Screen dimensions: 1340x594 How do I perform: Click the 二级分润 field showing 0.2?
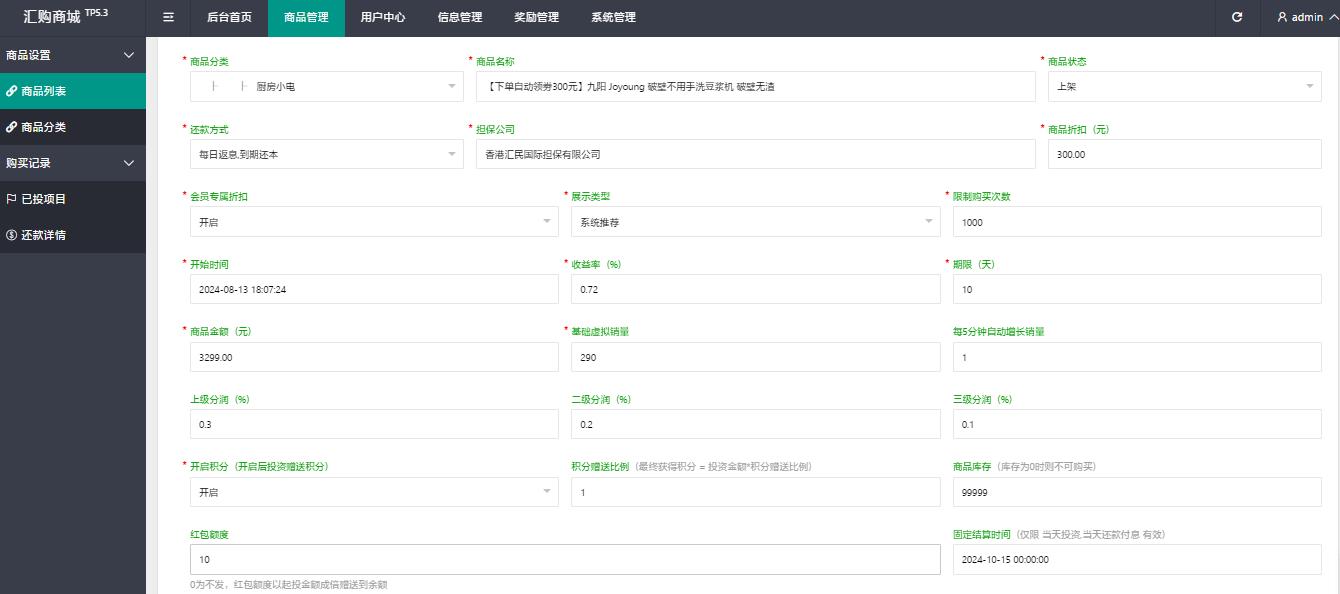coord(756,424)
